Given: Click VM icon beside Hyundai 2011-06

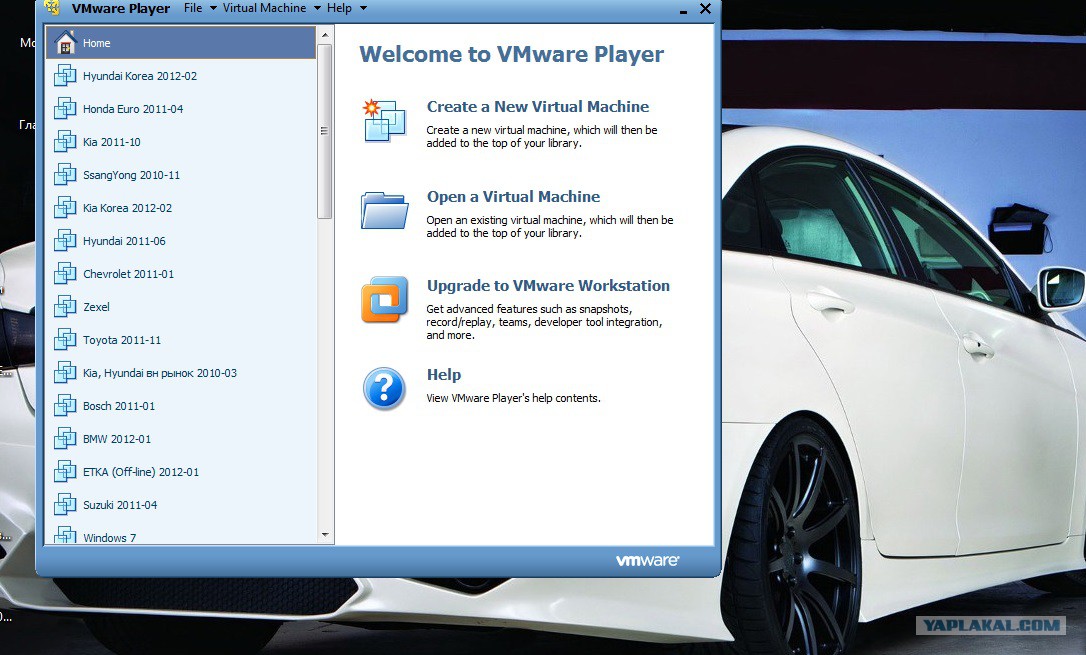Looking at the screenshot, I should [x=65, y=240].
